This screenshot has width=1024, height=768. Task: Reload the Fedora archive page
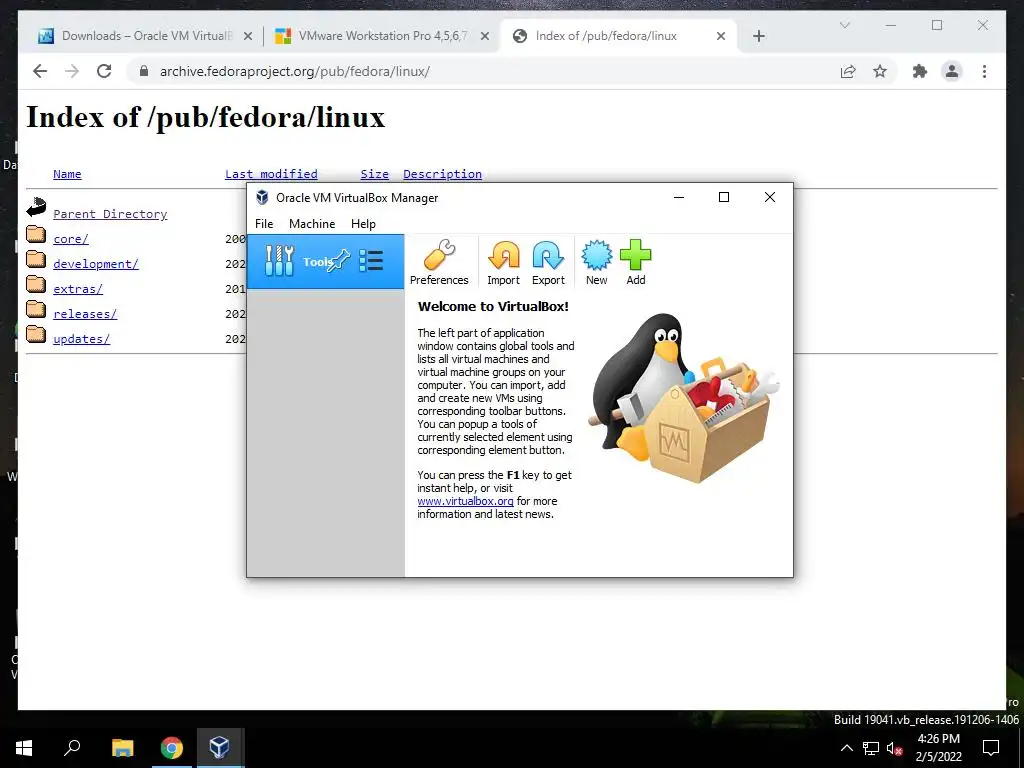coord(104,71)
